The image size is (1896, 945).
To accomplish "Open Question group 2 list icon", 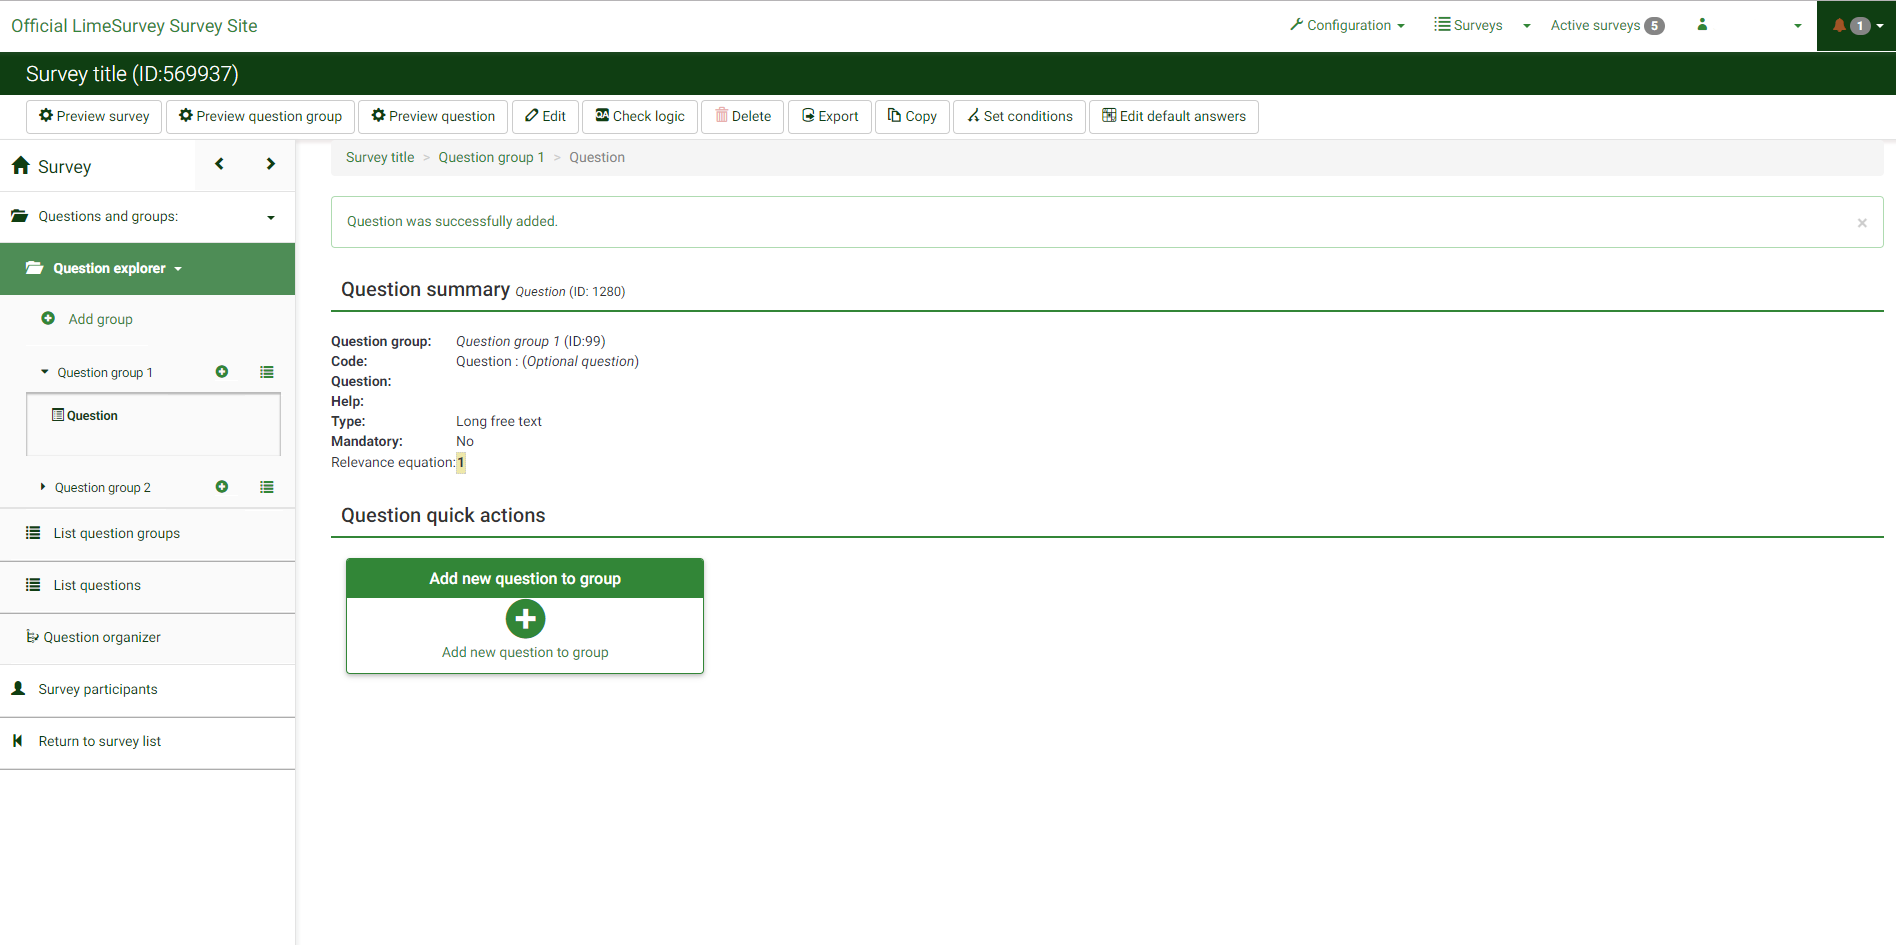I will (x=267, y=487).
